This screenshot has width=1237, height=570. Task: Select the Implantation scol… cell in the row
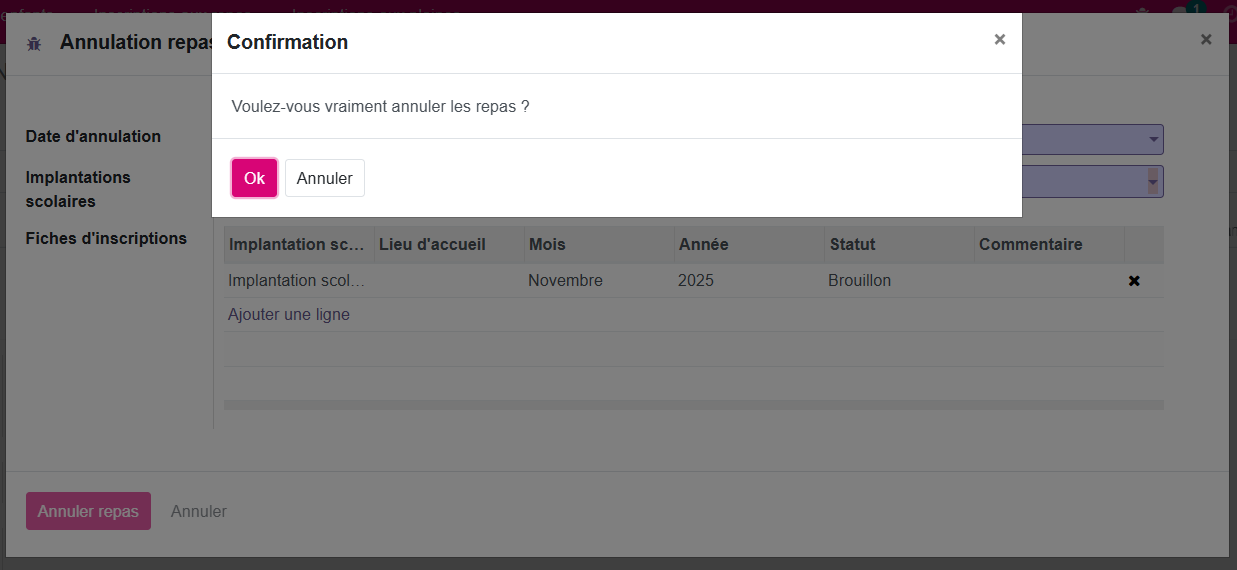tap(297, 281)
